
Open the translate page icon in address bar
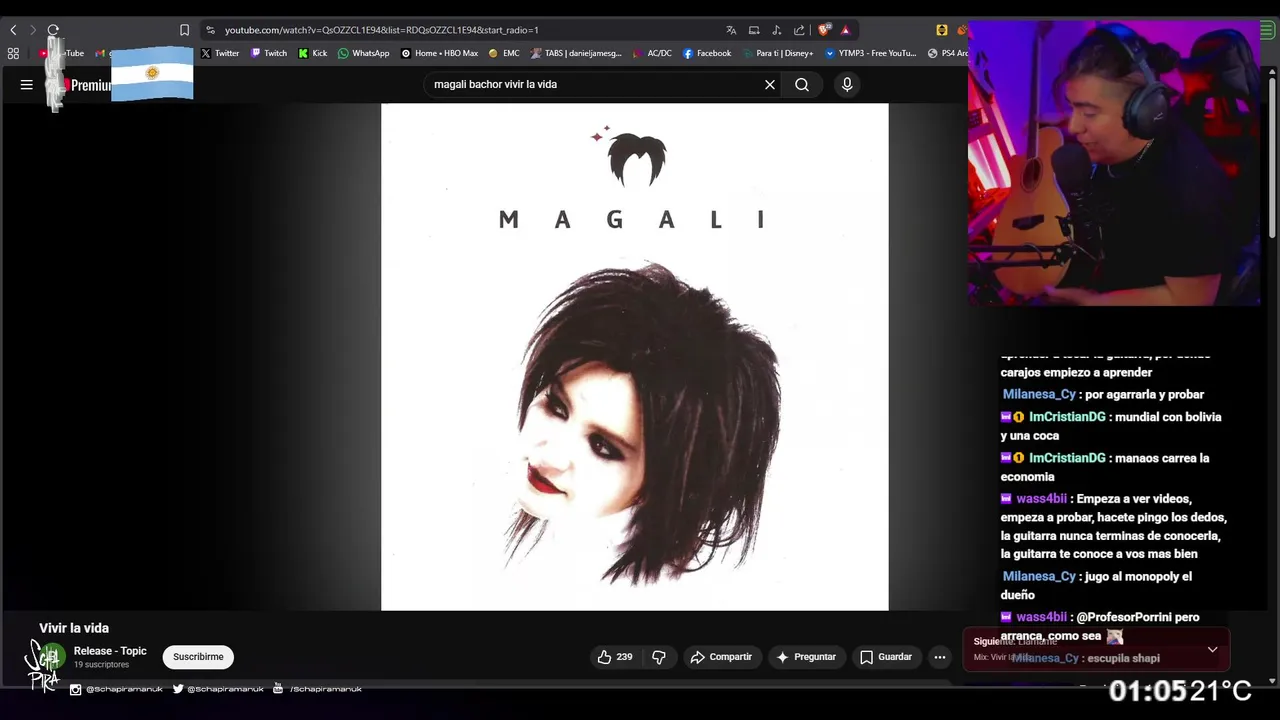click(x=731, y=30)
